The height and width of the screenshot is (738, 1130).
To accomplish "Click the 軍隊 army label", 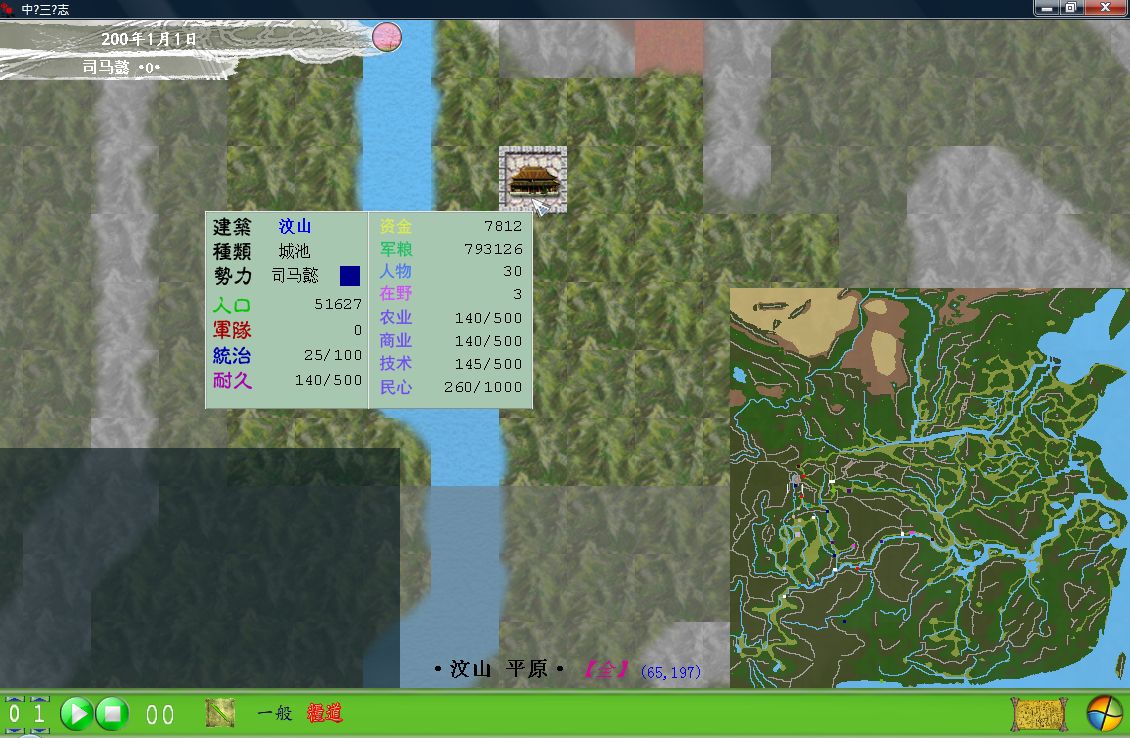I will click(x=231, y=330).
